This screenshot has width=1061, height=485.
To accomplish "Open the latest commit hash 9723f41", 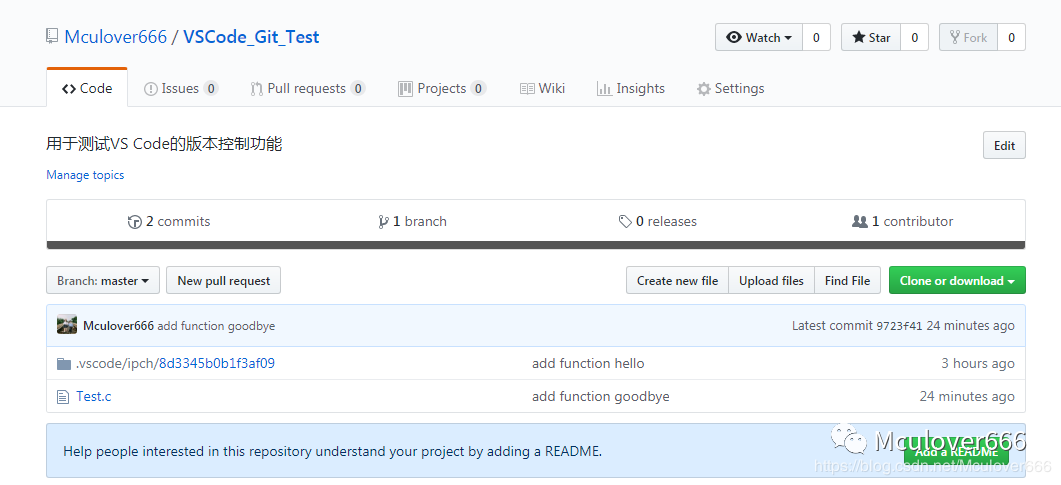I will tap(899, 326).
